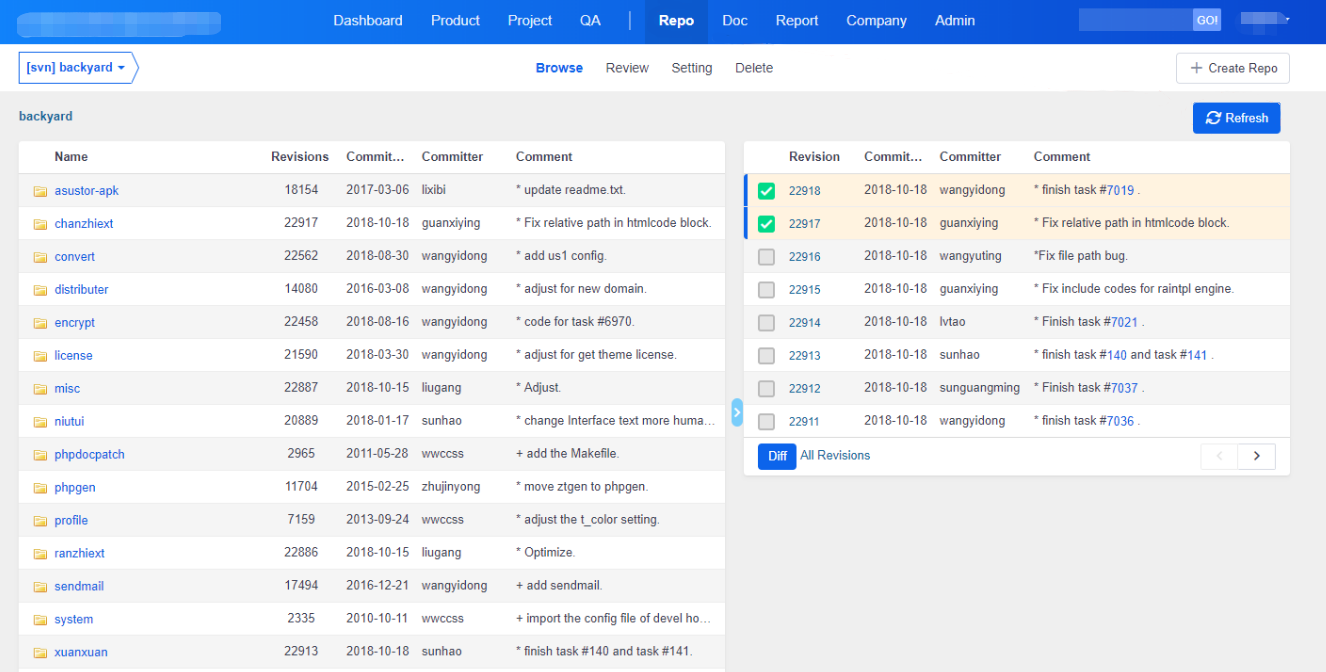Viewport: 1326px width, 672px height.
Task: Check the box for revision 22916
Action: click(766, 257)
